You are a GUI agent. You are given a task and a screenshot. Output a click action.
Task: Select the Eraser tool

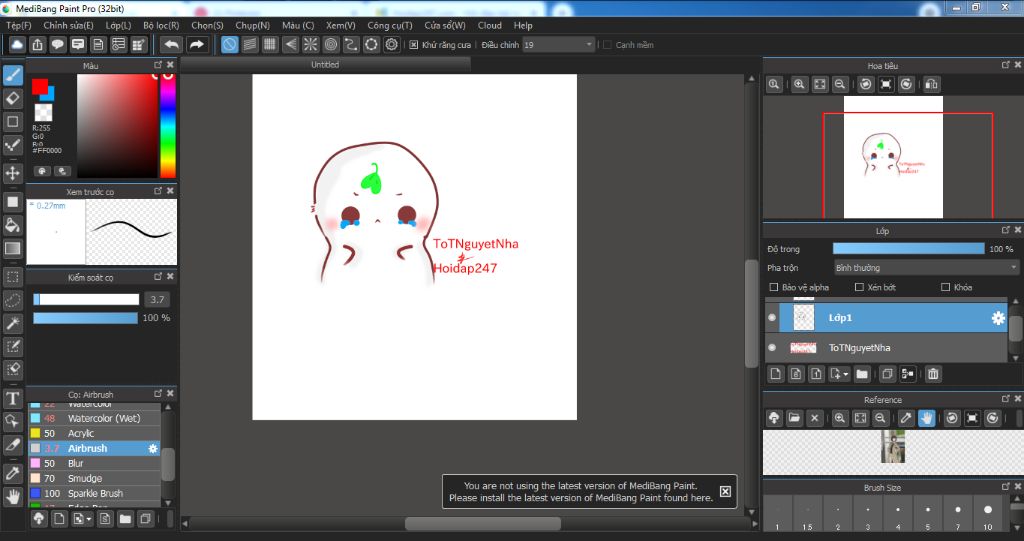pyautogui.click(x=12, y=98)
